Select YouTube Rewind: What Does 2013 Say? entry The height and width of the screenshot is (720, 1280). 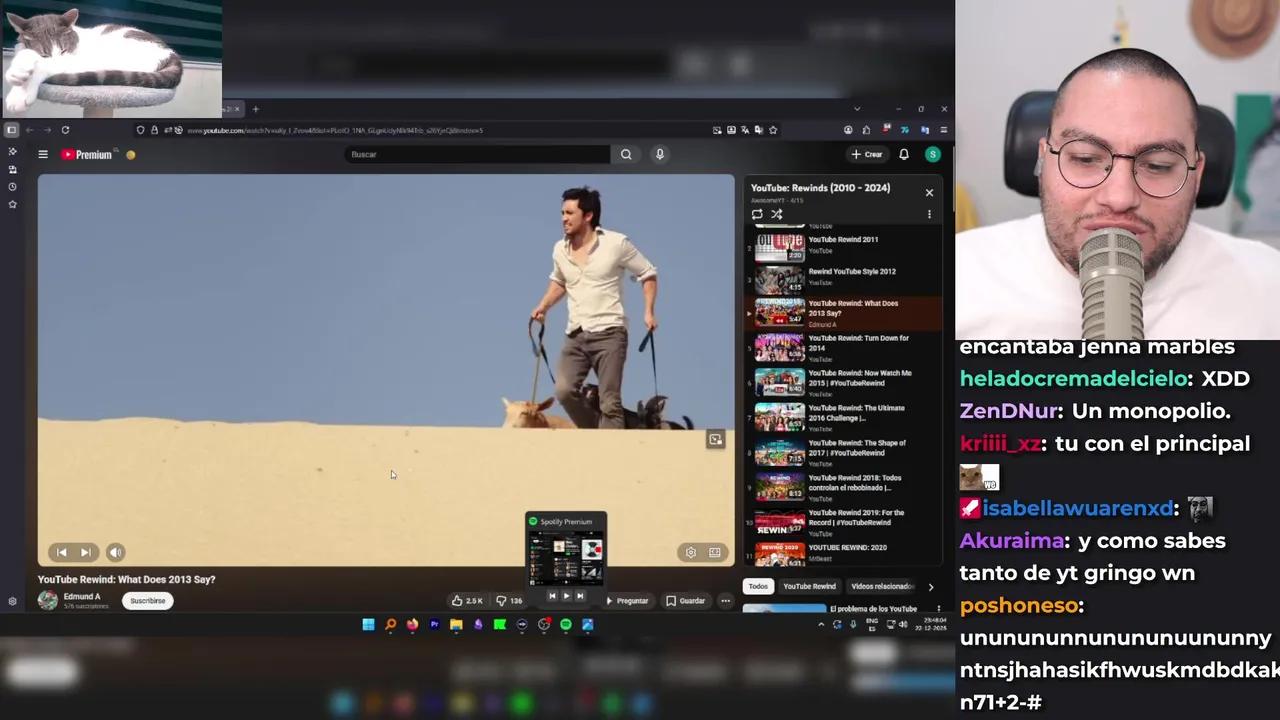pyautogui.click(x=844, y=313)
